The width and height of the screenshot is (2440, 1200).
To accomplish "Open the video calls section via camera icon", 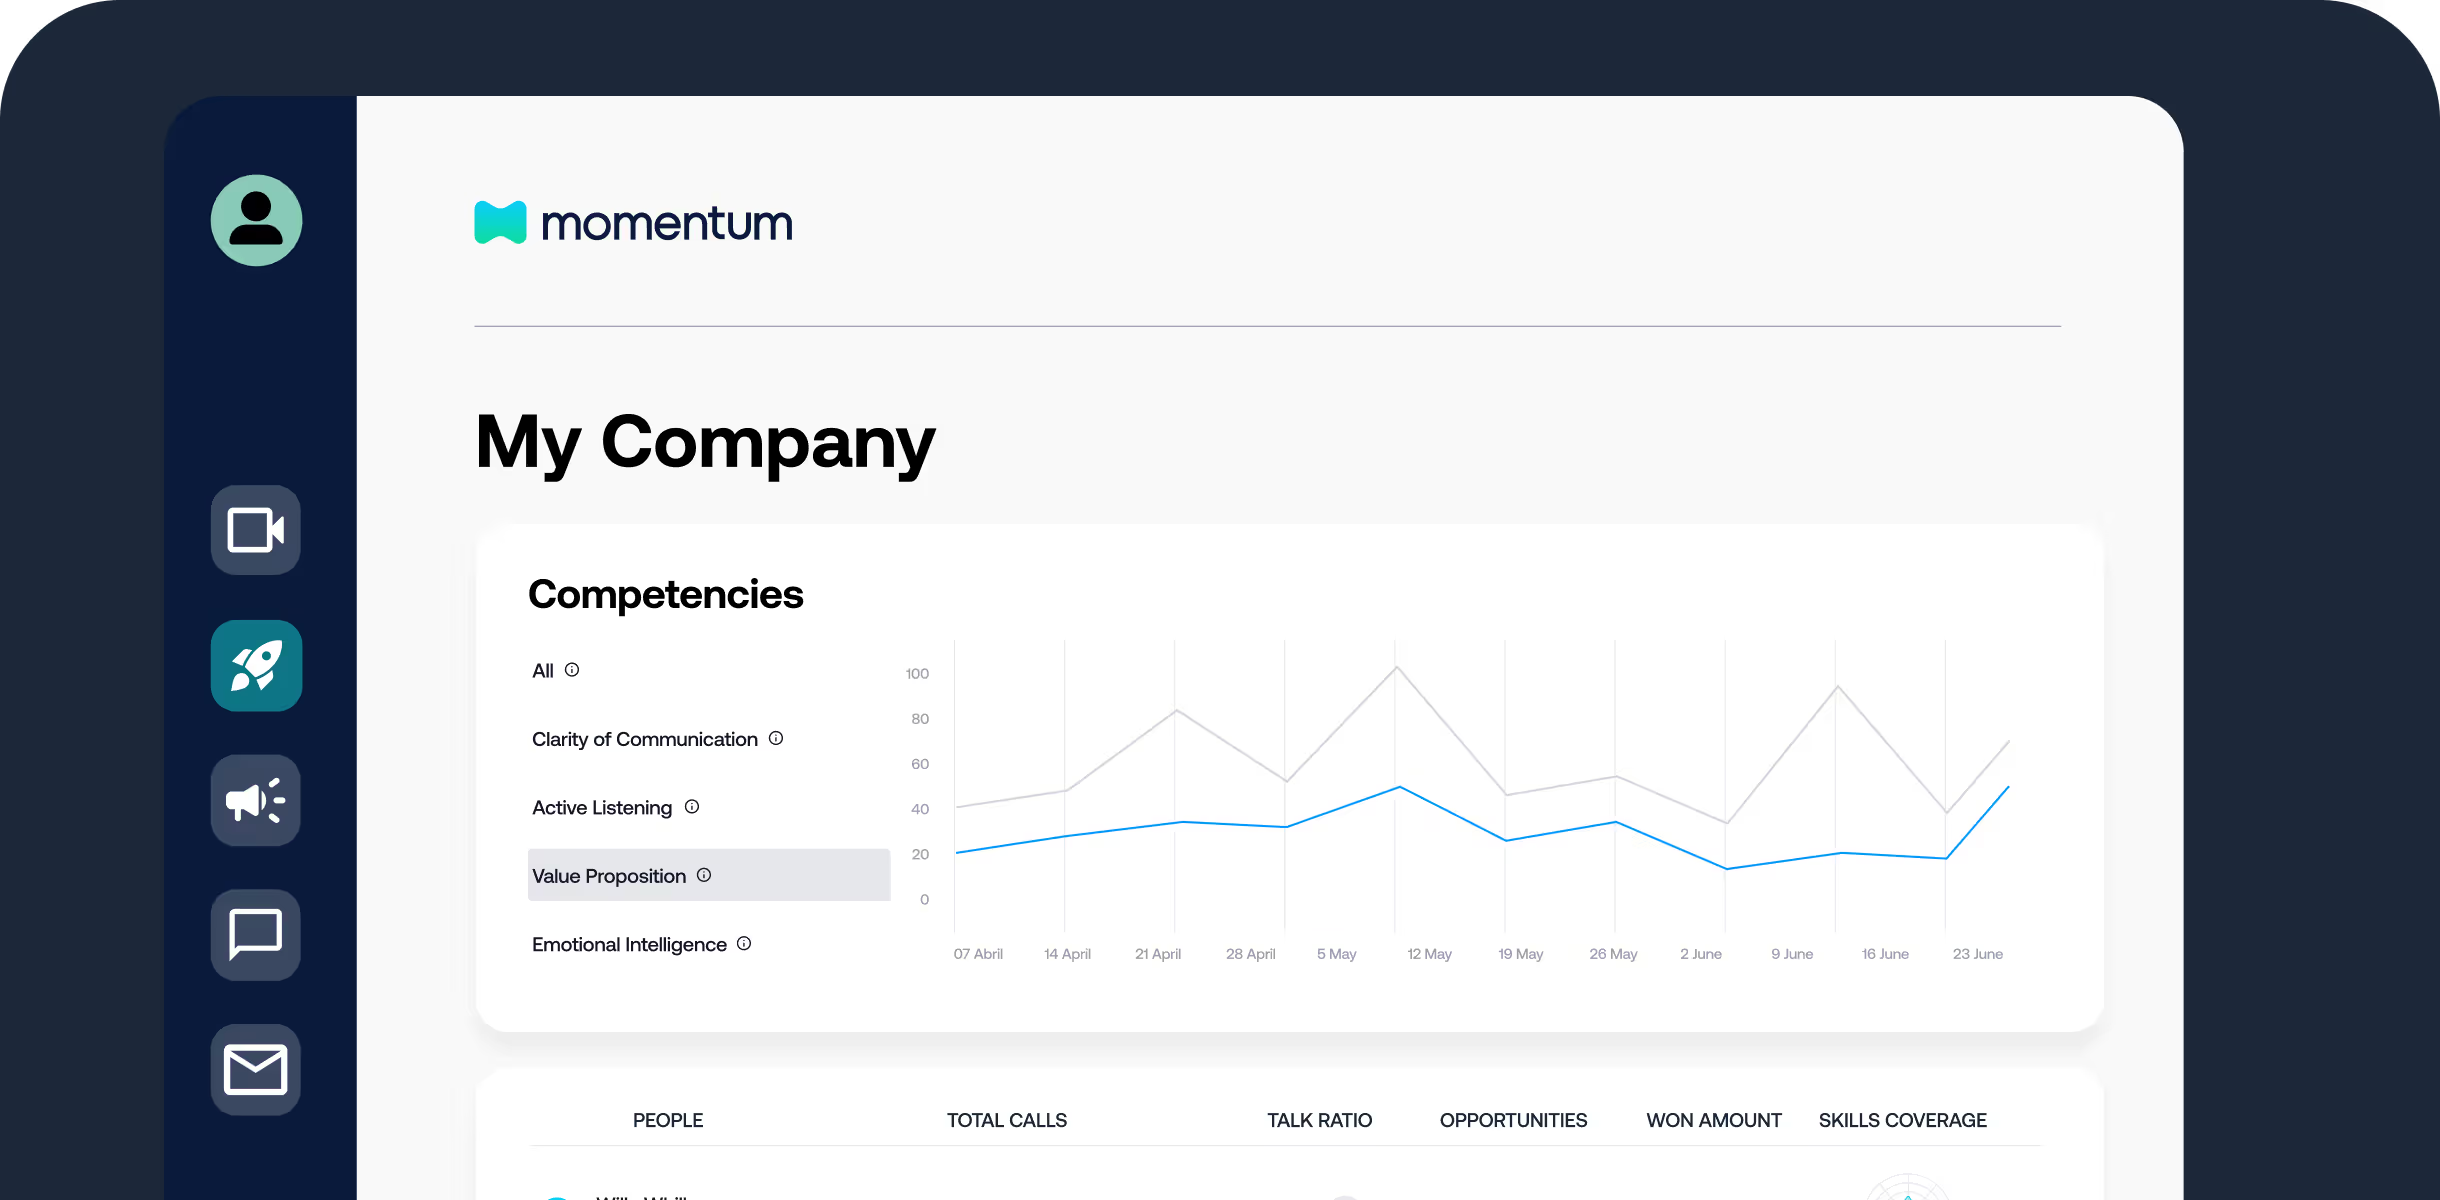I will coord(256,530).
